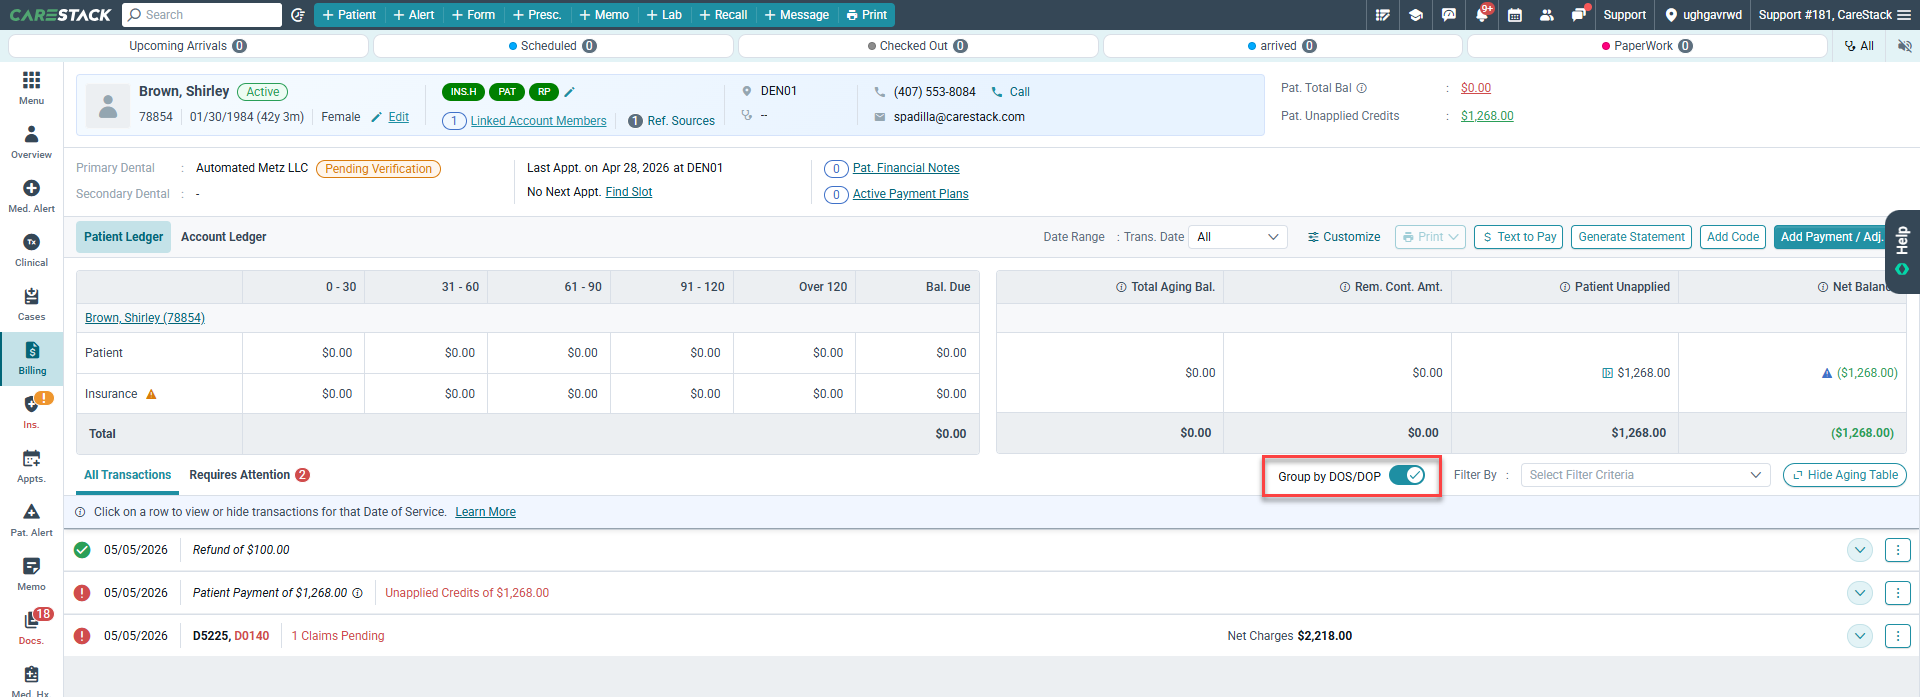Open the Pat. Financial Notes link
Viewport: 1920px width, 697px height.
click(x=906, y=168)
